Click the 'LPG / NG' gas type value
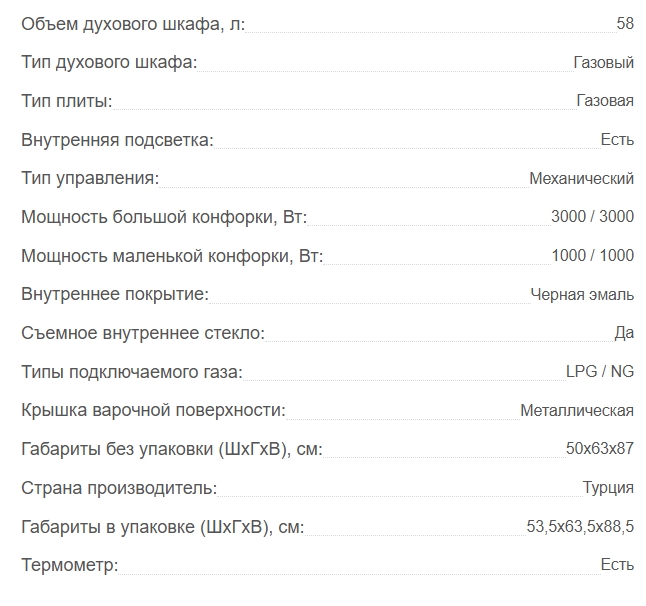 600,372
